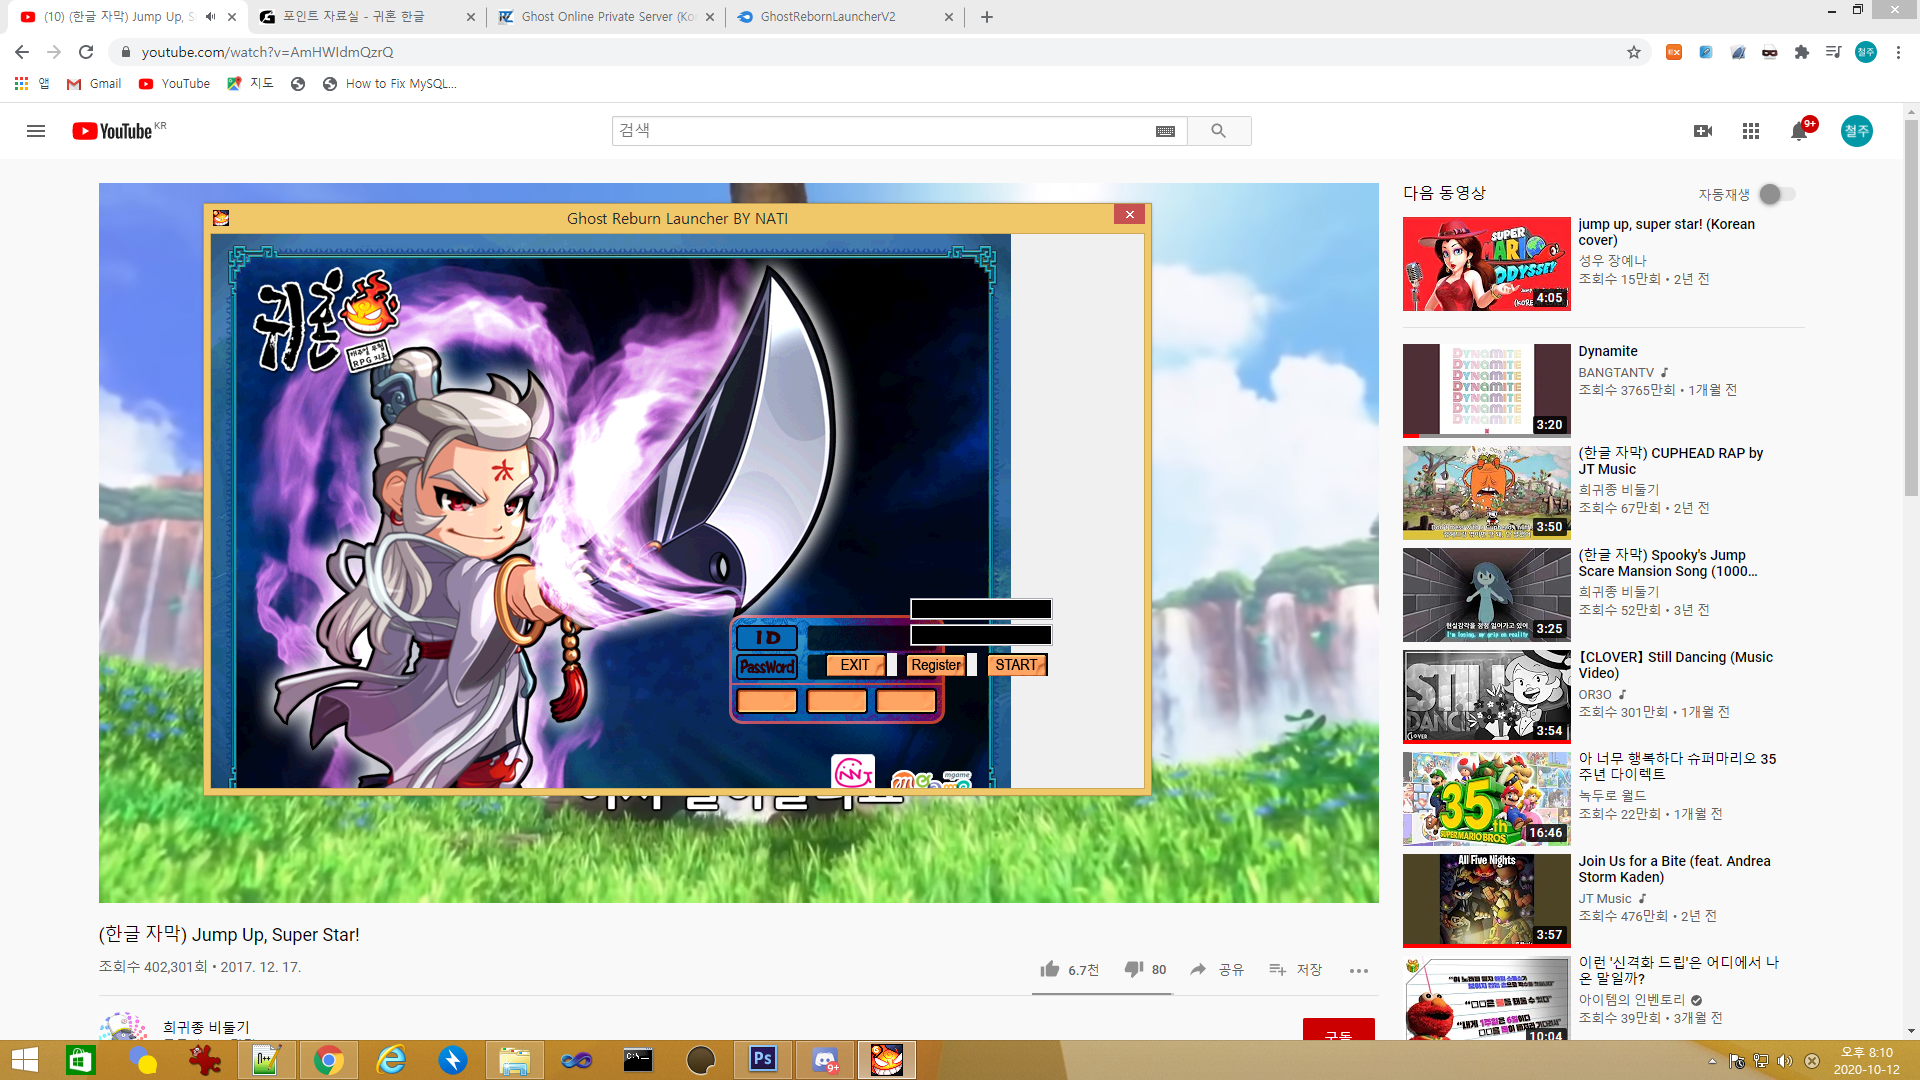
Task: Click the YouTube search magnifier button
Action: point(1218,131)
